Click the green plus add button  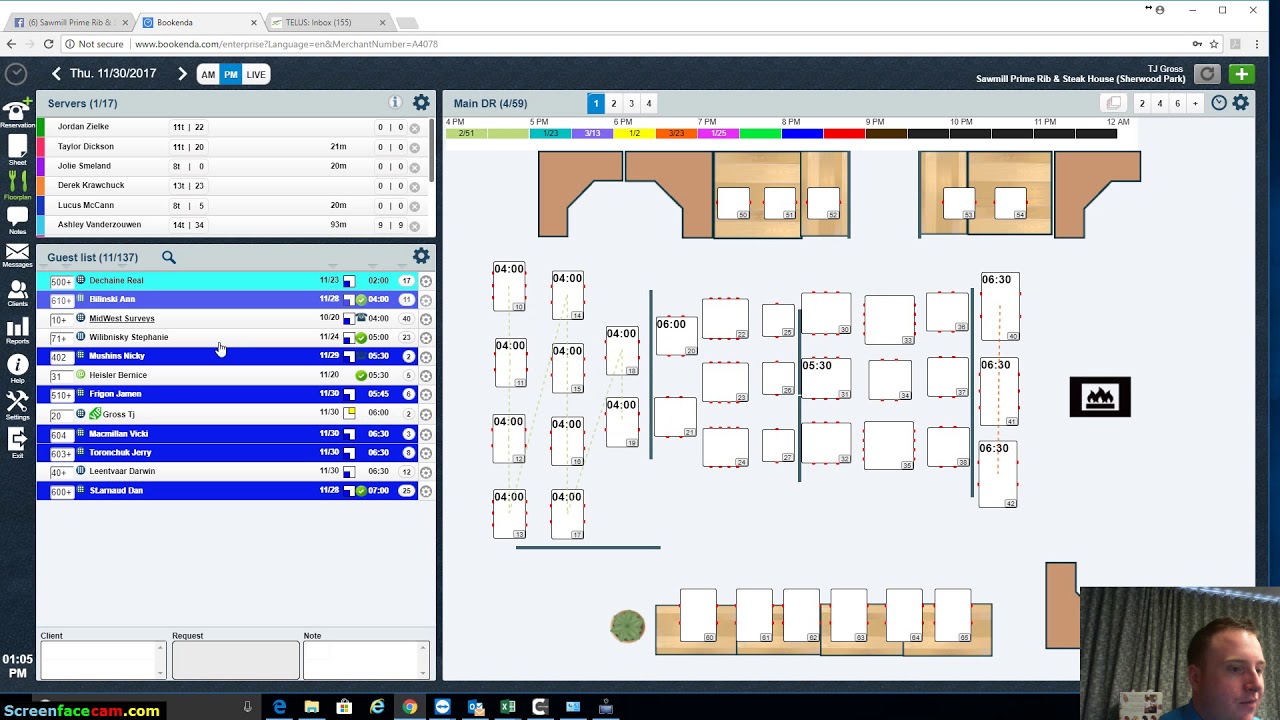point(1241,74)
